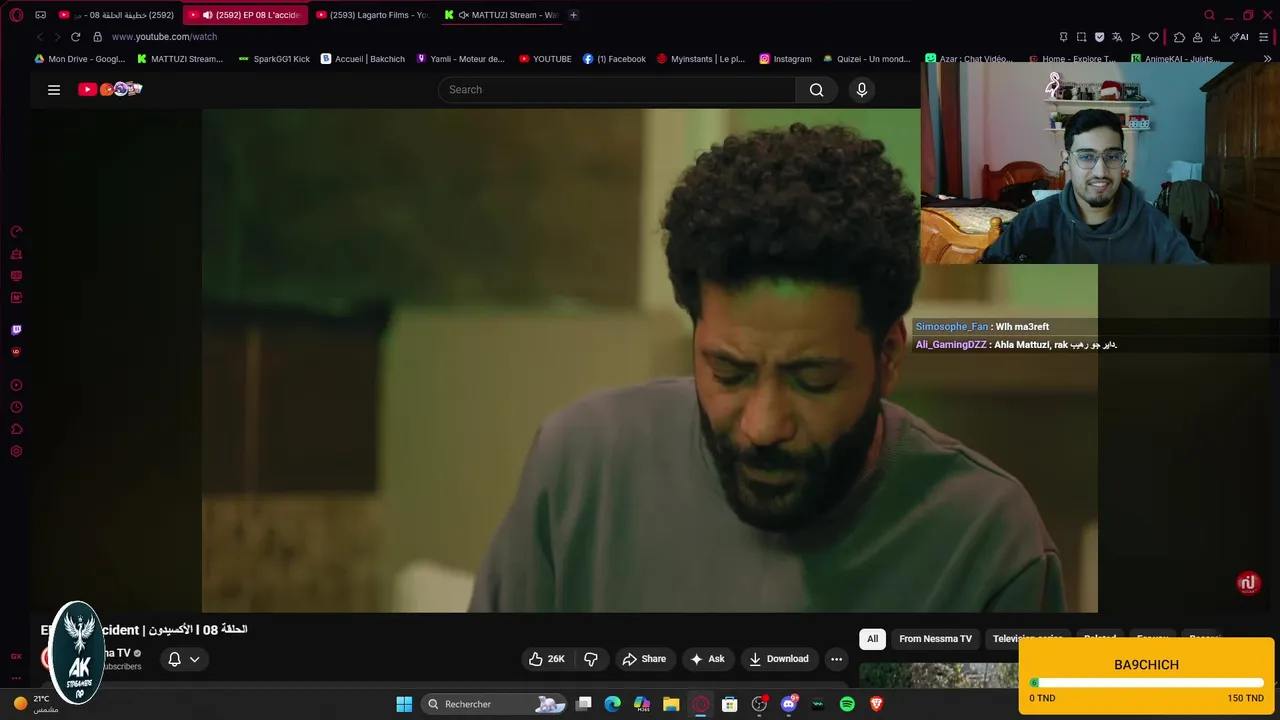Go back using the browser back arrow

pyautogui.click(x=40, y=37)
